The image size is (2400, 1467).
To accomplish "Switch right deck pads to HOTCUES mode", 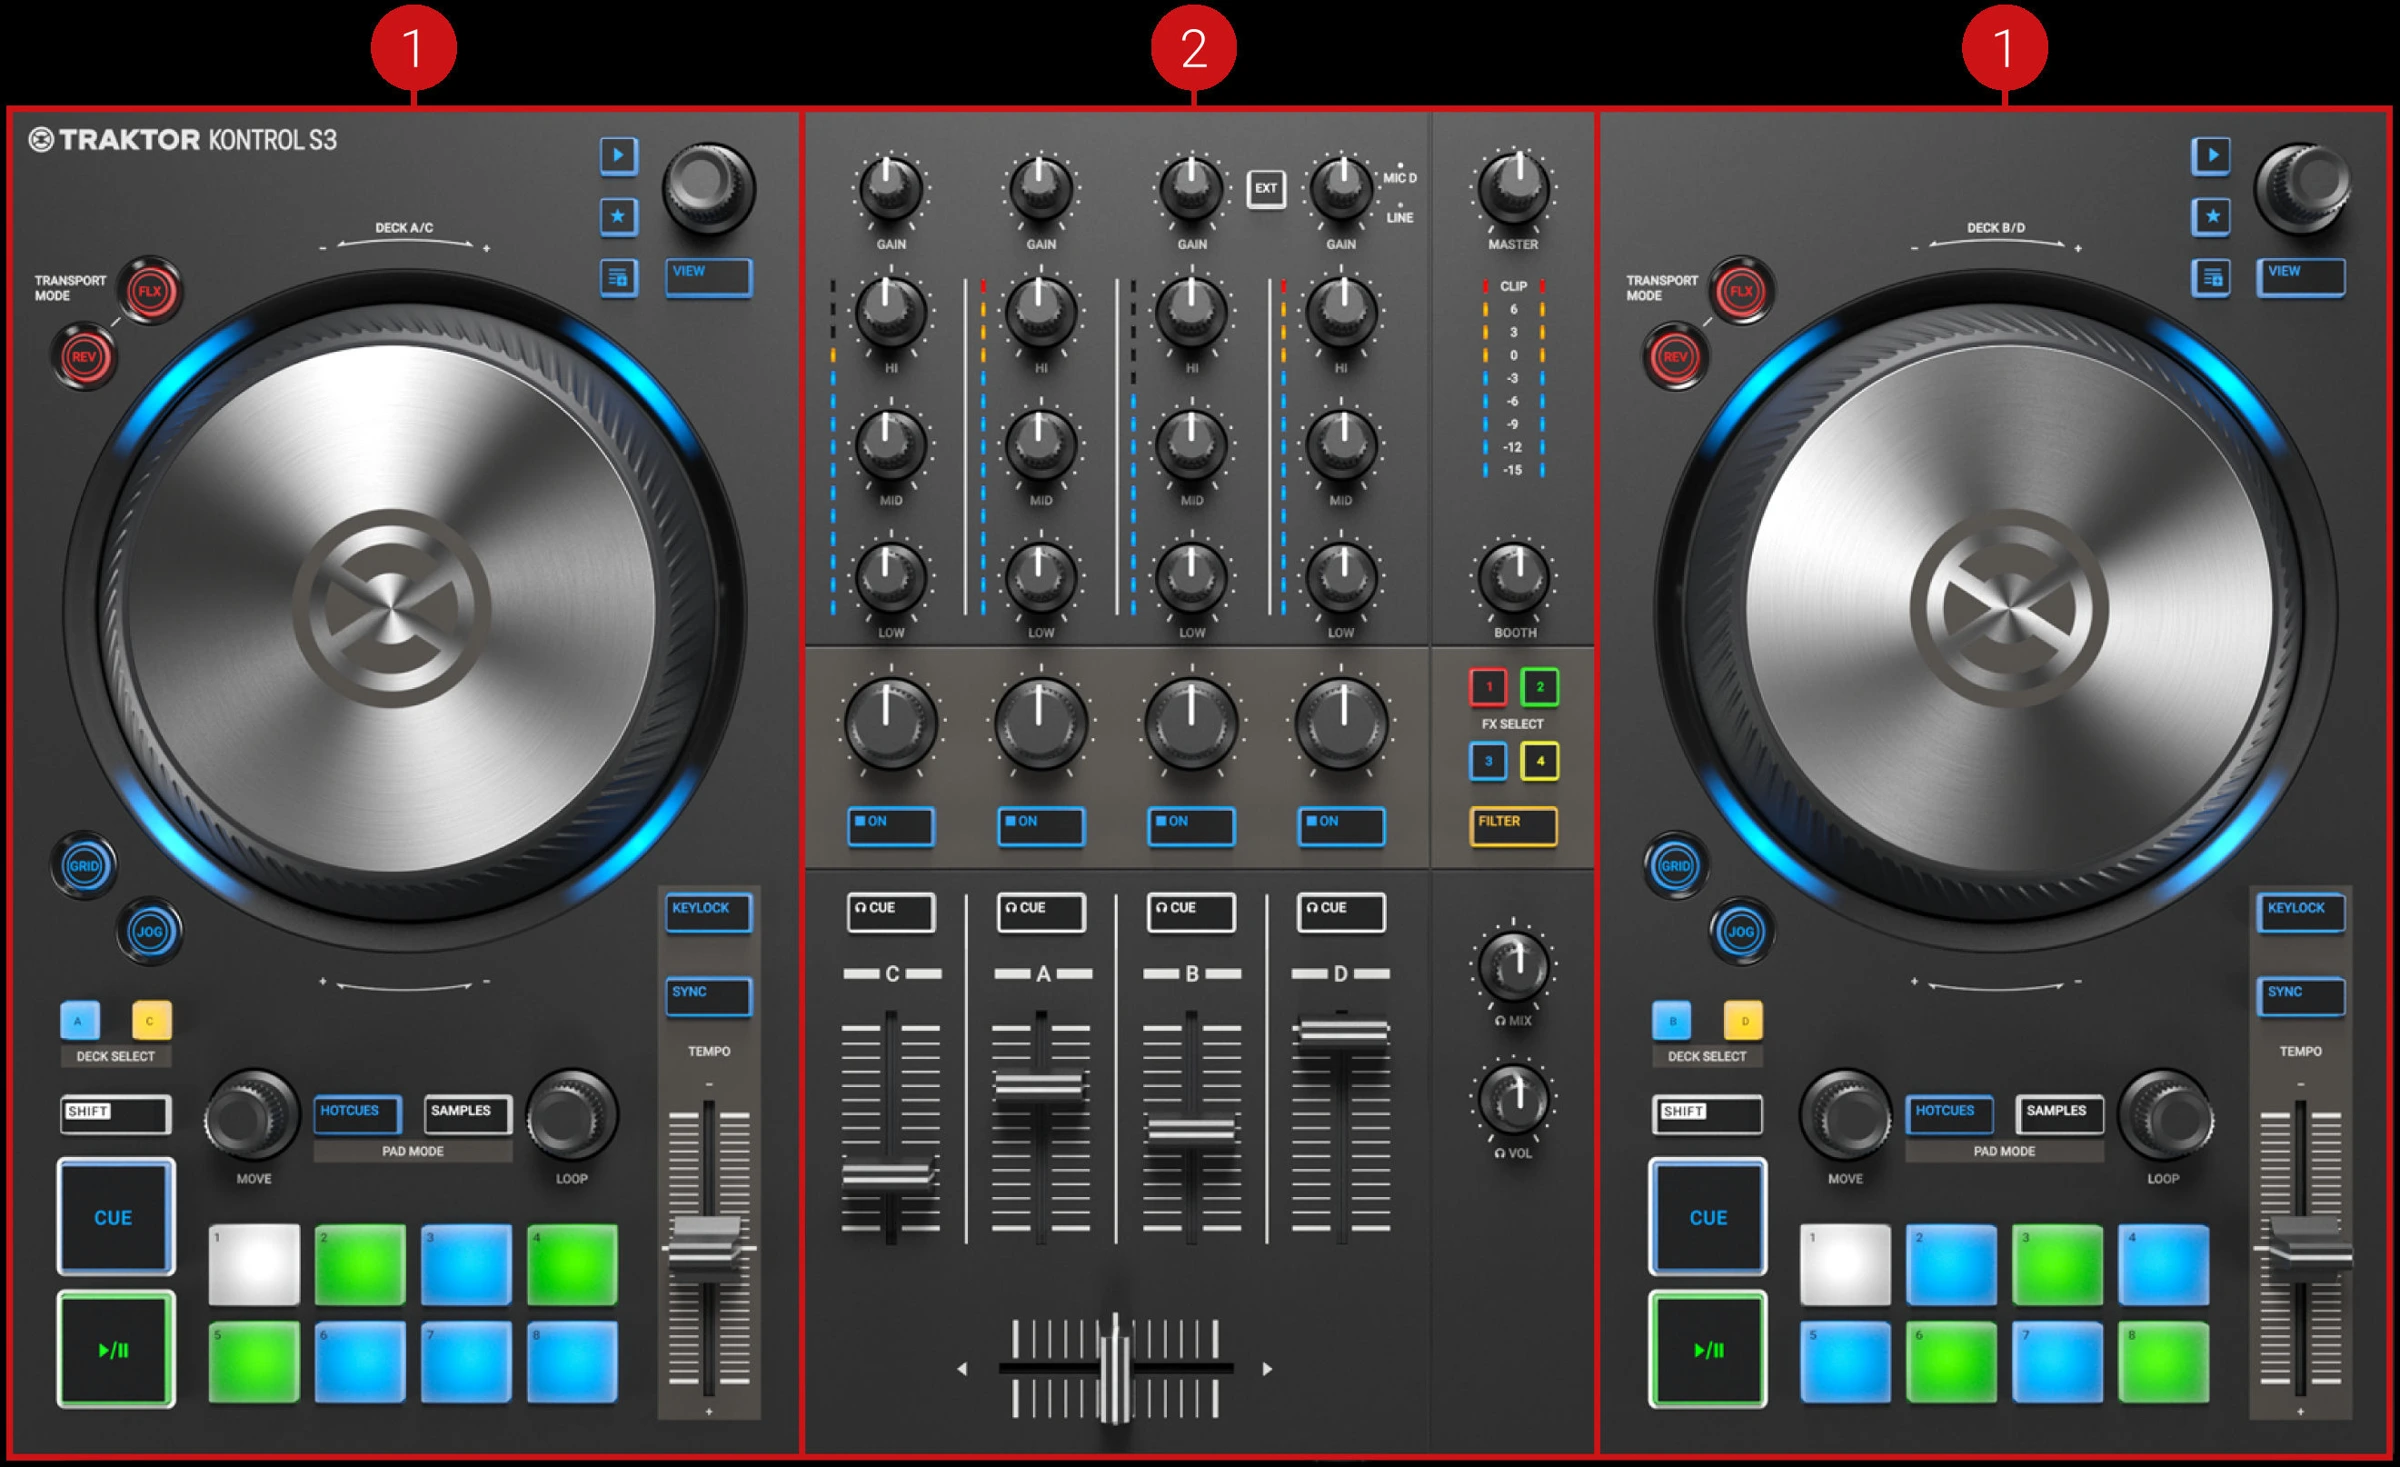I will pyautogui.click(x=1949, y=1115).
